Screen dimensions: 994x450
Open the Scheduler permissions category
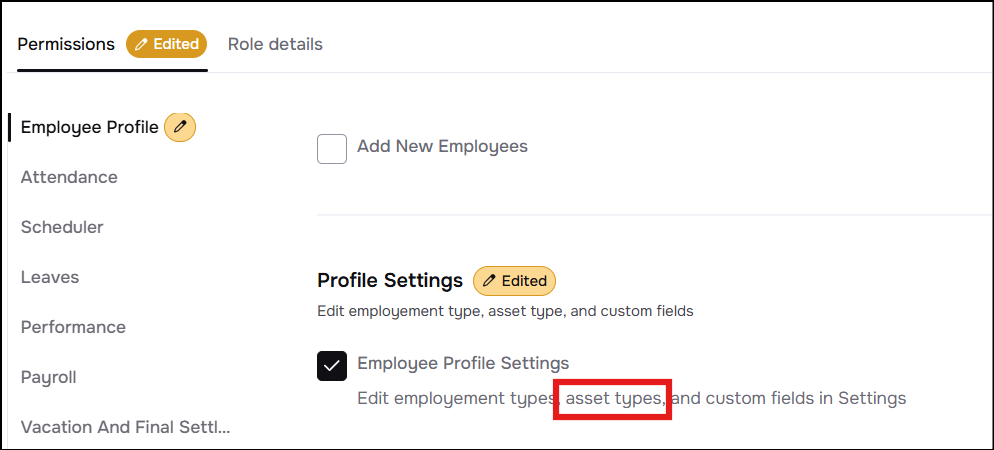click(62, 227)
